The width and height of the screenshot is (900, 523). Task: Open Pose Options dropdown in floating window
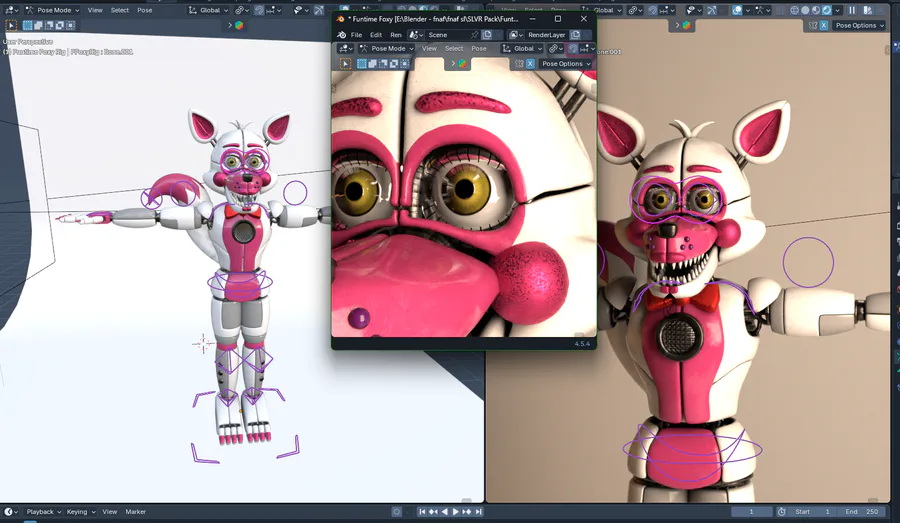[x=565, y=64]
